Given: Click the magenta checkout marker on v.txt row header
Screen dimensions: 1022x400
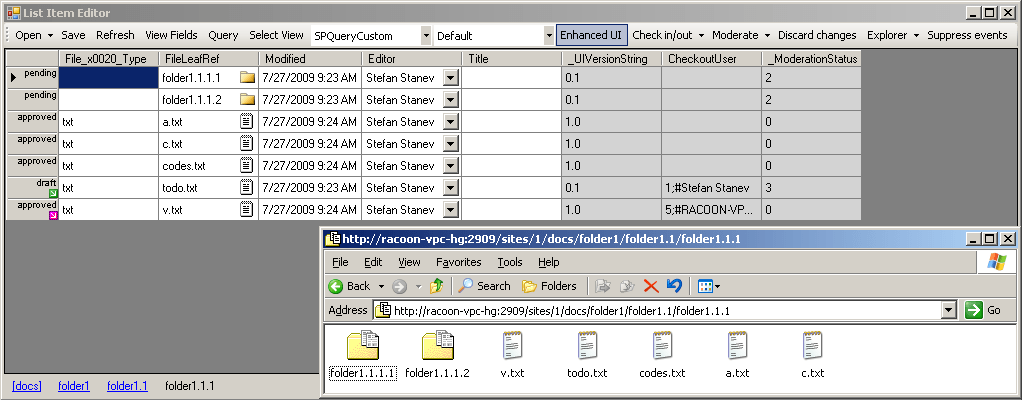Looking at the screenshot, I should point(53,216).
